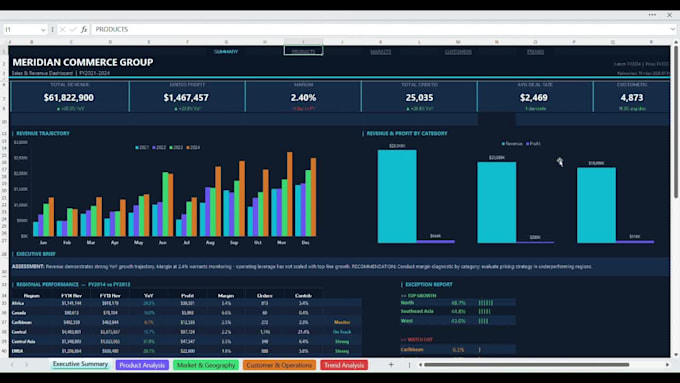Viewport: 680px width, 383px height.
Task: Follow the CUSTOMERS navigation link
Action: (x=458, y=52)
